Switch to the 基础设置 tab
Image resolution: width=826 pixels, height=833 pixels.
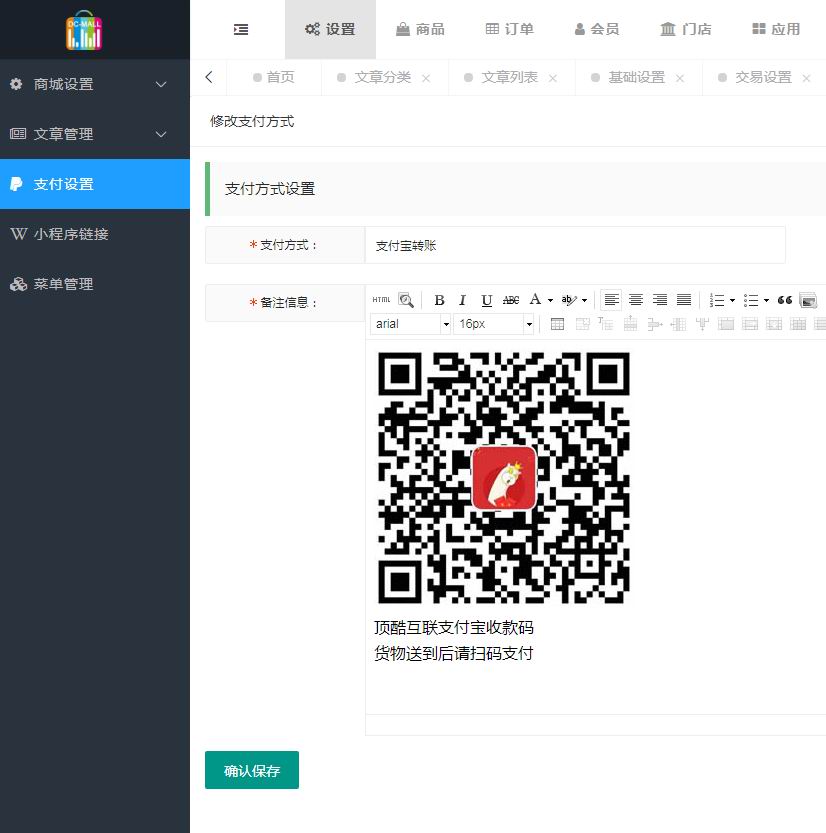click(636, 78)
